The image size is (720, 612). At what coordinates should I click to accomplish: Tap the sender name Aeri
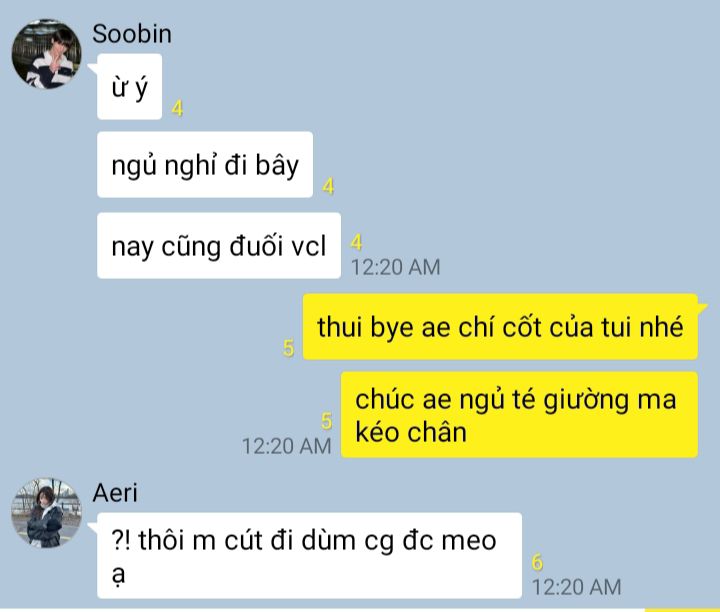pyautogui.click(x=115, y=493)
